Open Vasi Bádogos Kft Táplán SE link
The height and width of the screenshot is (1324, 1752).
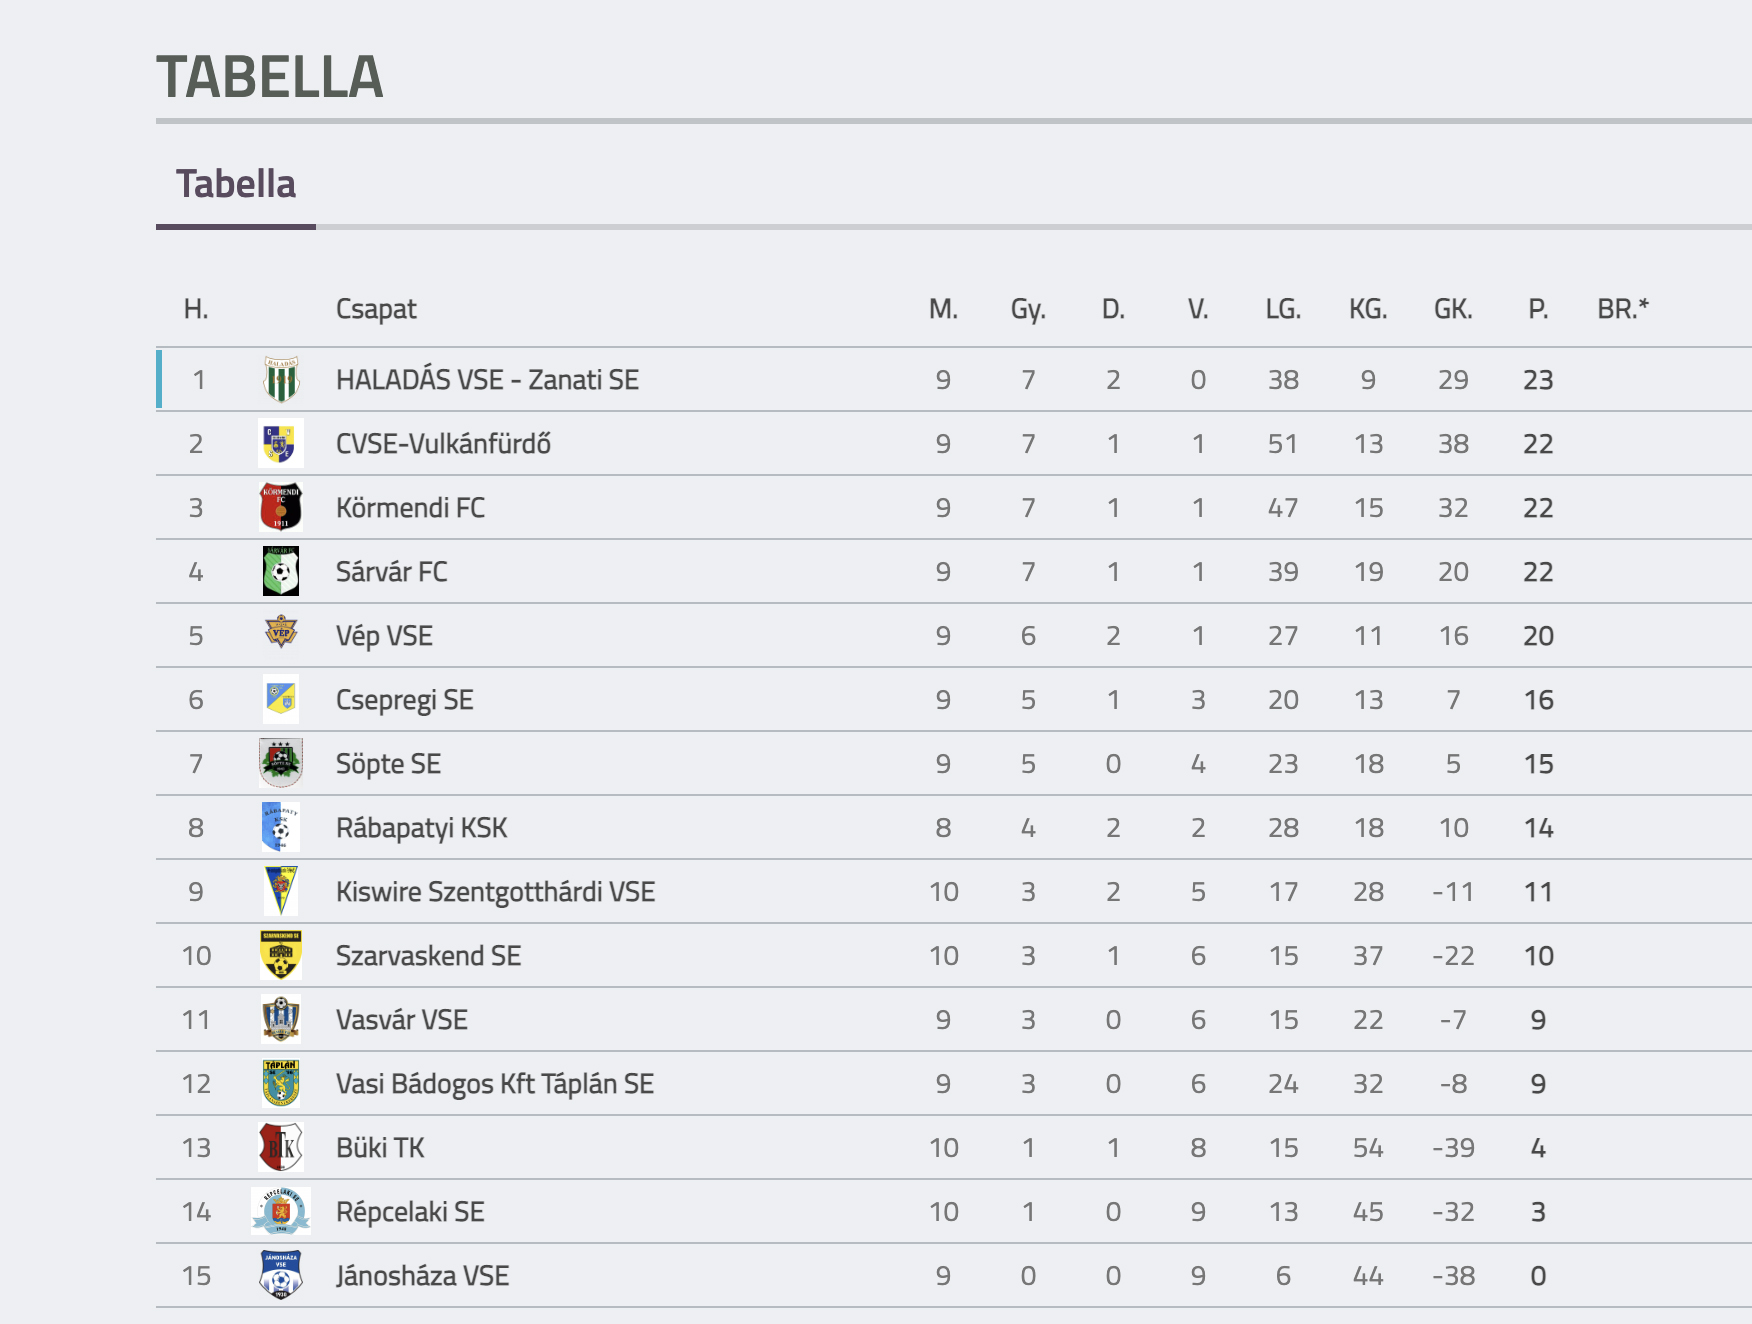coord(495,1084)
